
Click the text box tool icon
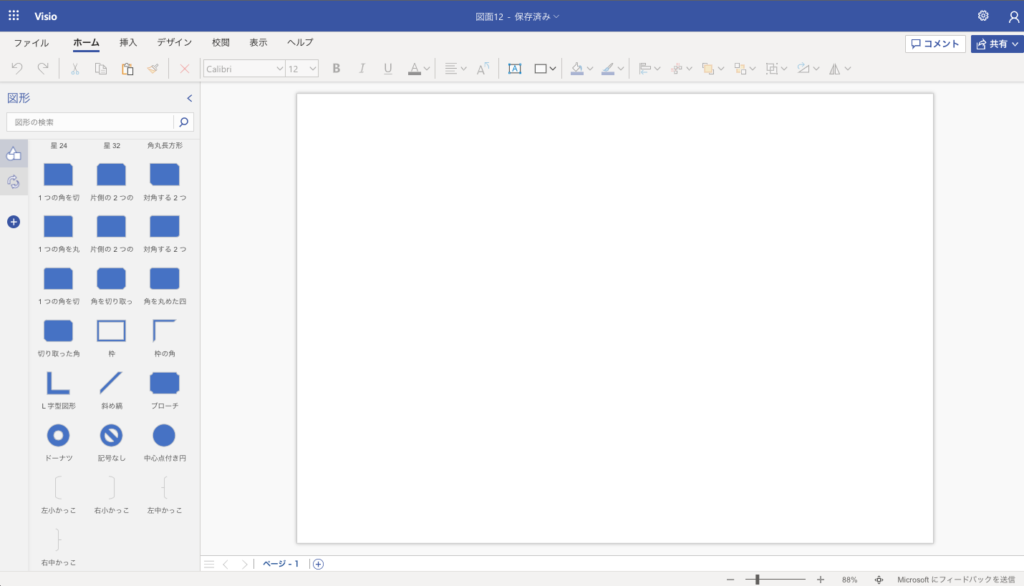(514, 69)
